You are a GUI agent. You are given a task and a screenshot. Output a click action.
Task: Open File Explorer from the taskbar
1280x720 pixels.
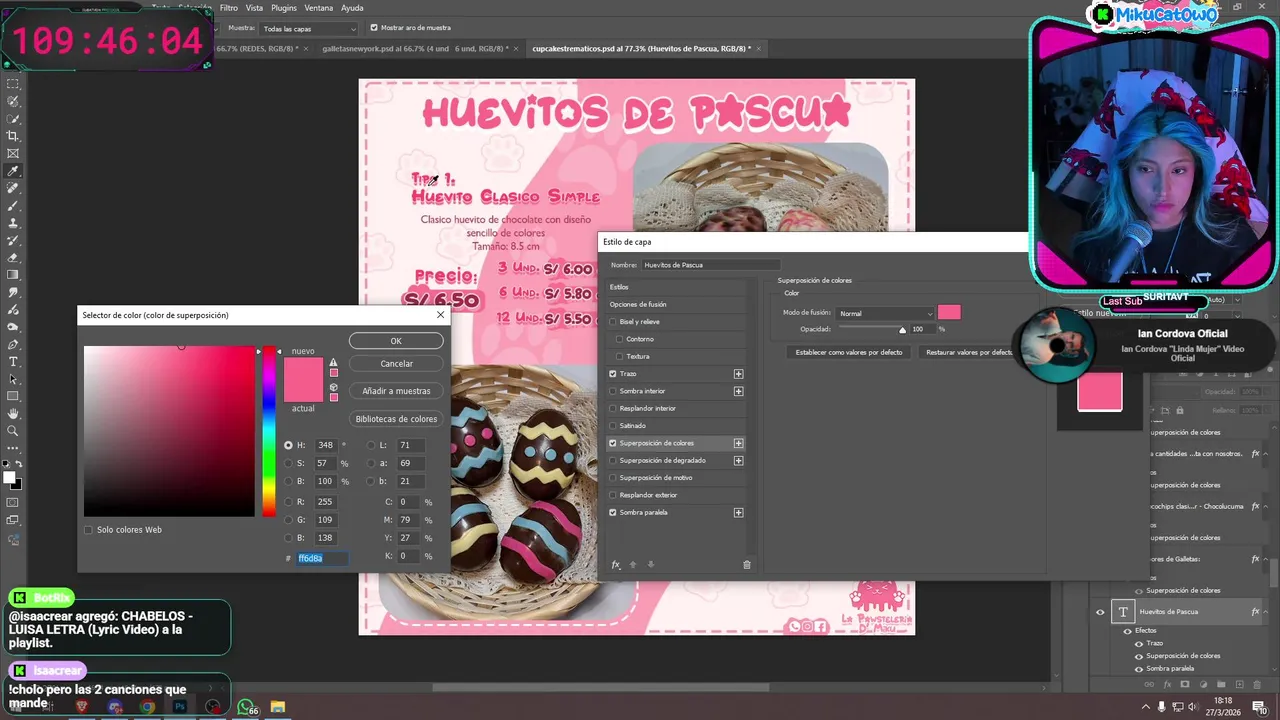278,707
